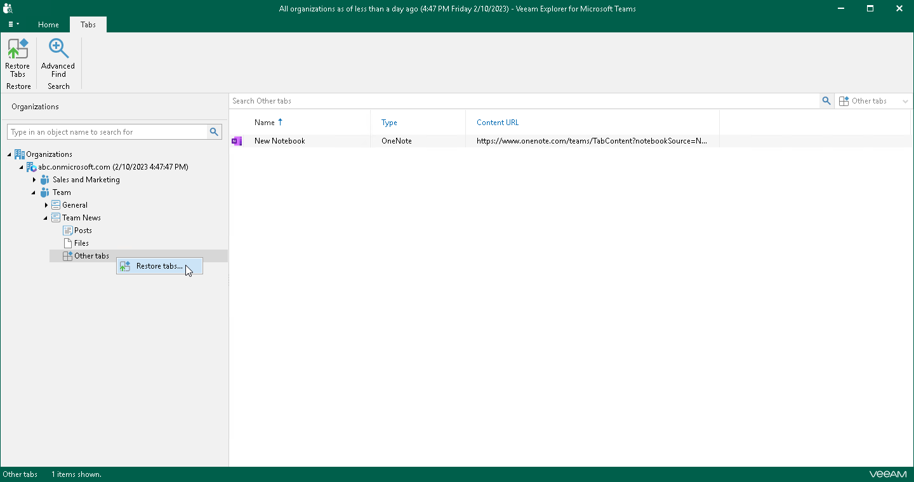The width and height of the screenshot is (914, 482).
Task: Maximize the Veeam Explorer window
Action: 870,8
